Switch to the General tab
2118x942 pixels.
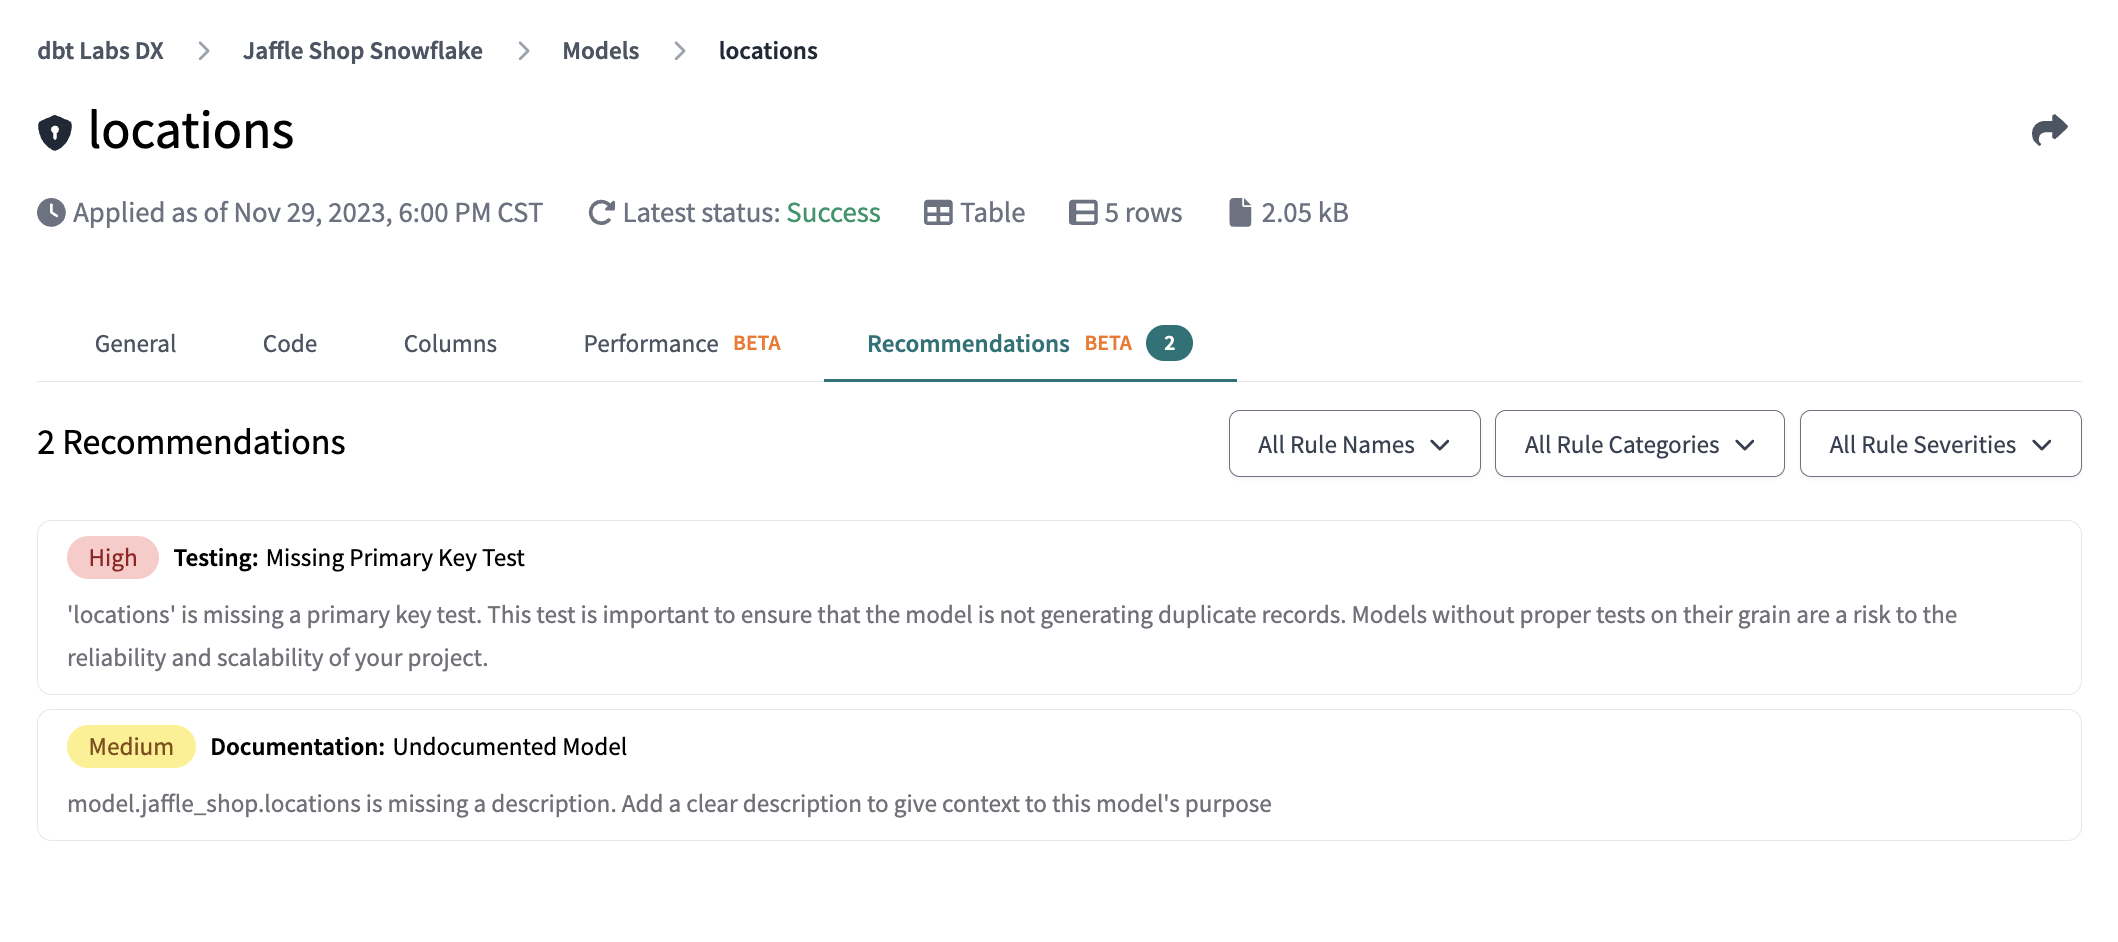tap(135, 344)
